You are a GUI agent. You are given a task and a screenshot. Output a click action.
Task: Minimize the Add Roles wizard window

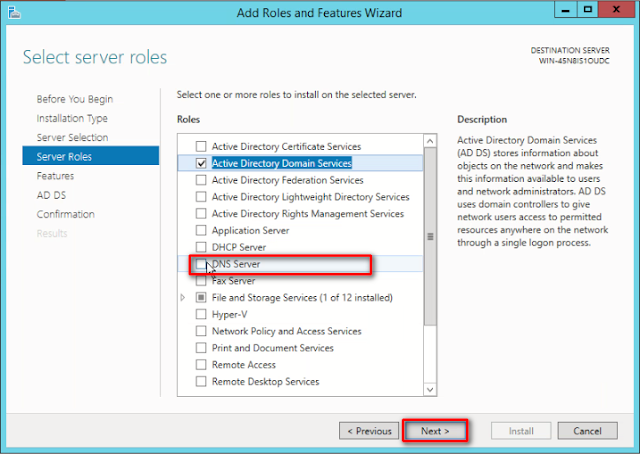point(566,10)
